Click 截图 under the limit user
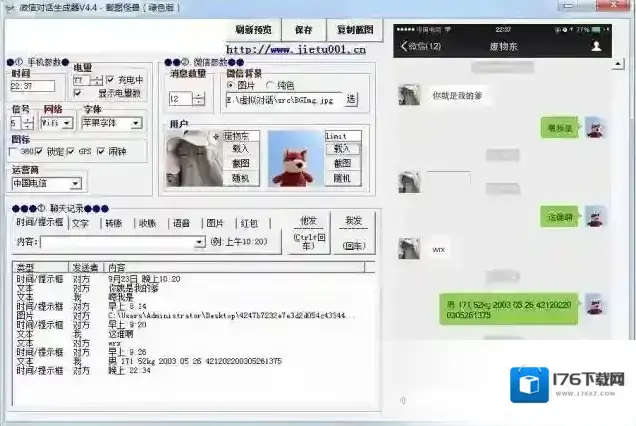 coord(343,164)
